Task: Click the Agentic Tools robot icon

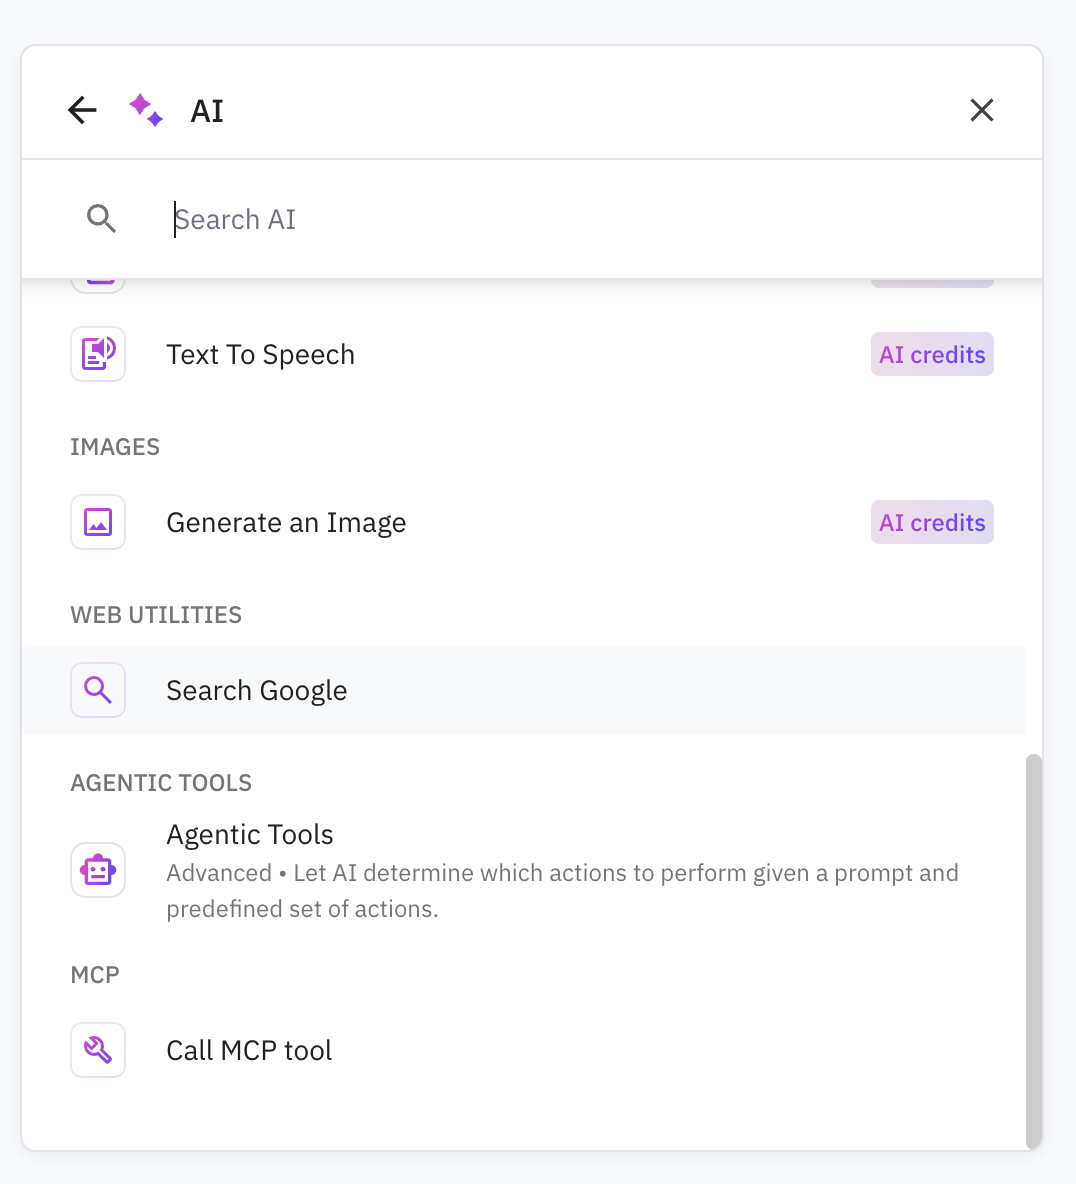Action: (x=98, y=870)
